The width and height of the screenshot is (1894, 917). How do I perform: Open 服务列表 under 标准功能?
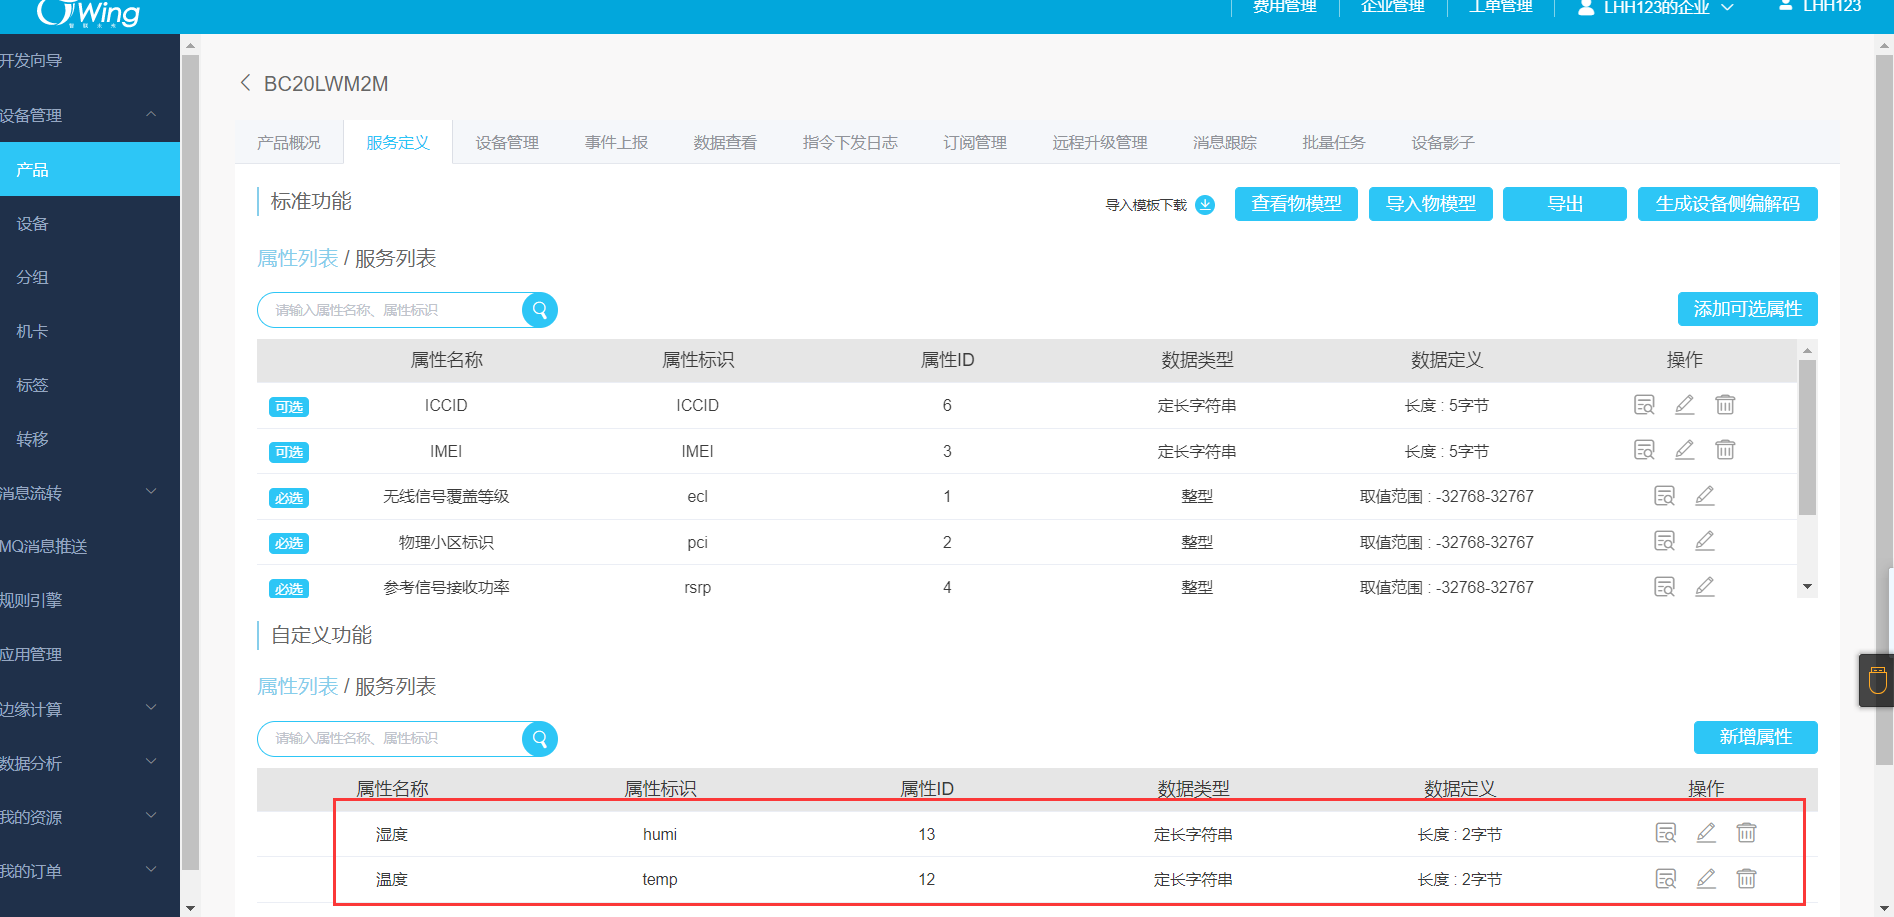(396, 259)
